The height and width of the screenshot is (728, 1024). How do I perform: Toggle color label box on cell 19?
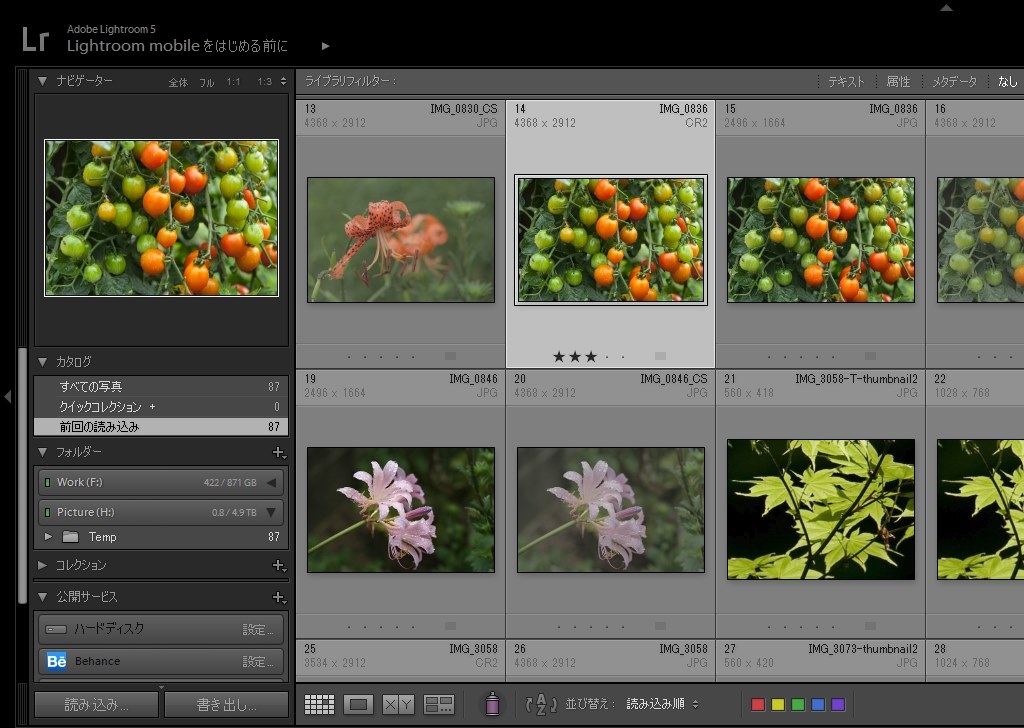450,626
